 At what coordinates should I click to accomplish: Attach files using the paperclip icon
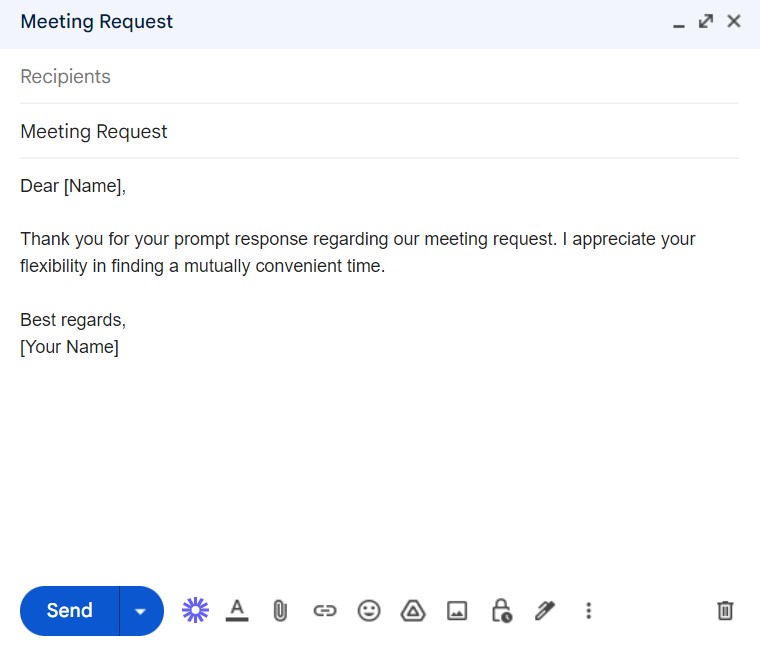click(x=280, y=611)
